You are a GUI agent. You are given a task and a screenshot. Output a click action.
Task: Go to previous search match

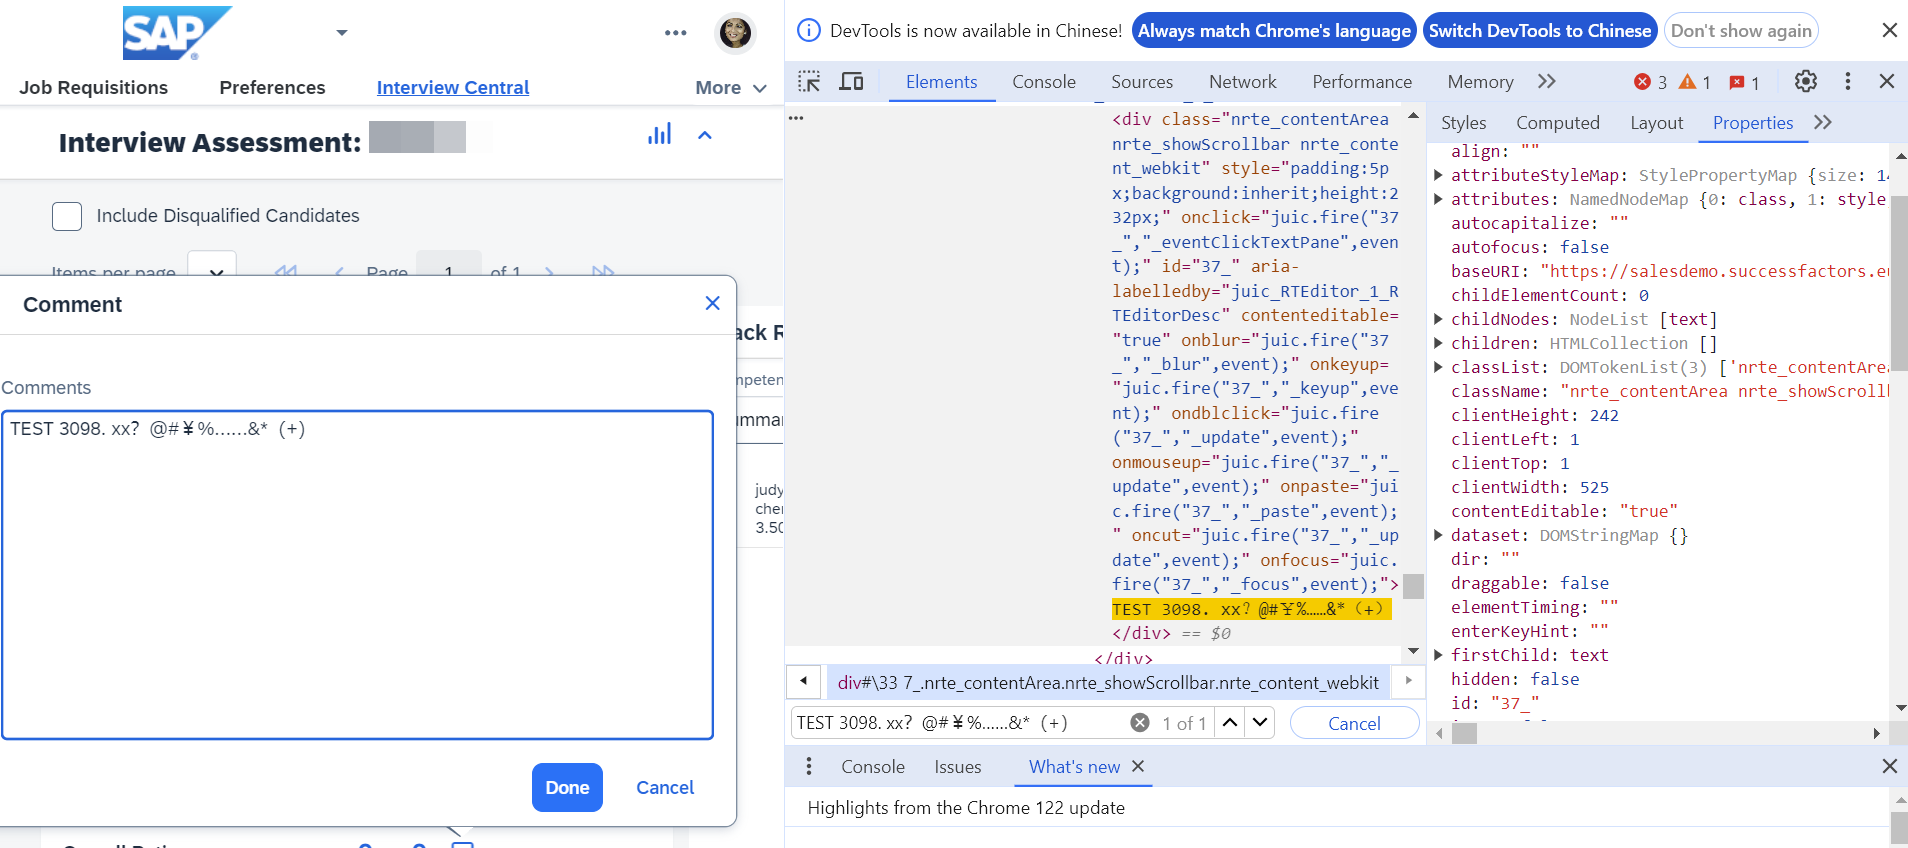1230,722
